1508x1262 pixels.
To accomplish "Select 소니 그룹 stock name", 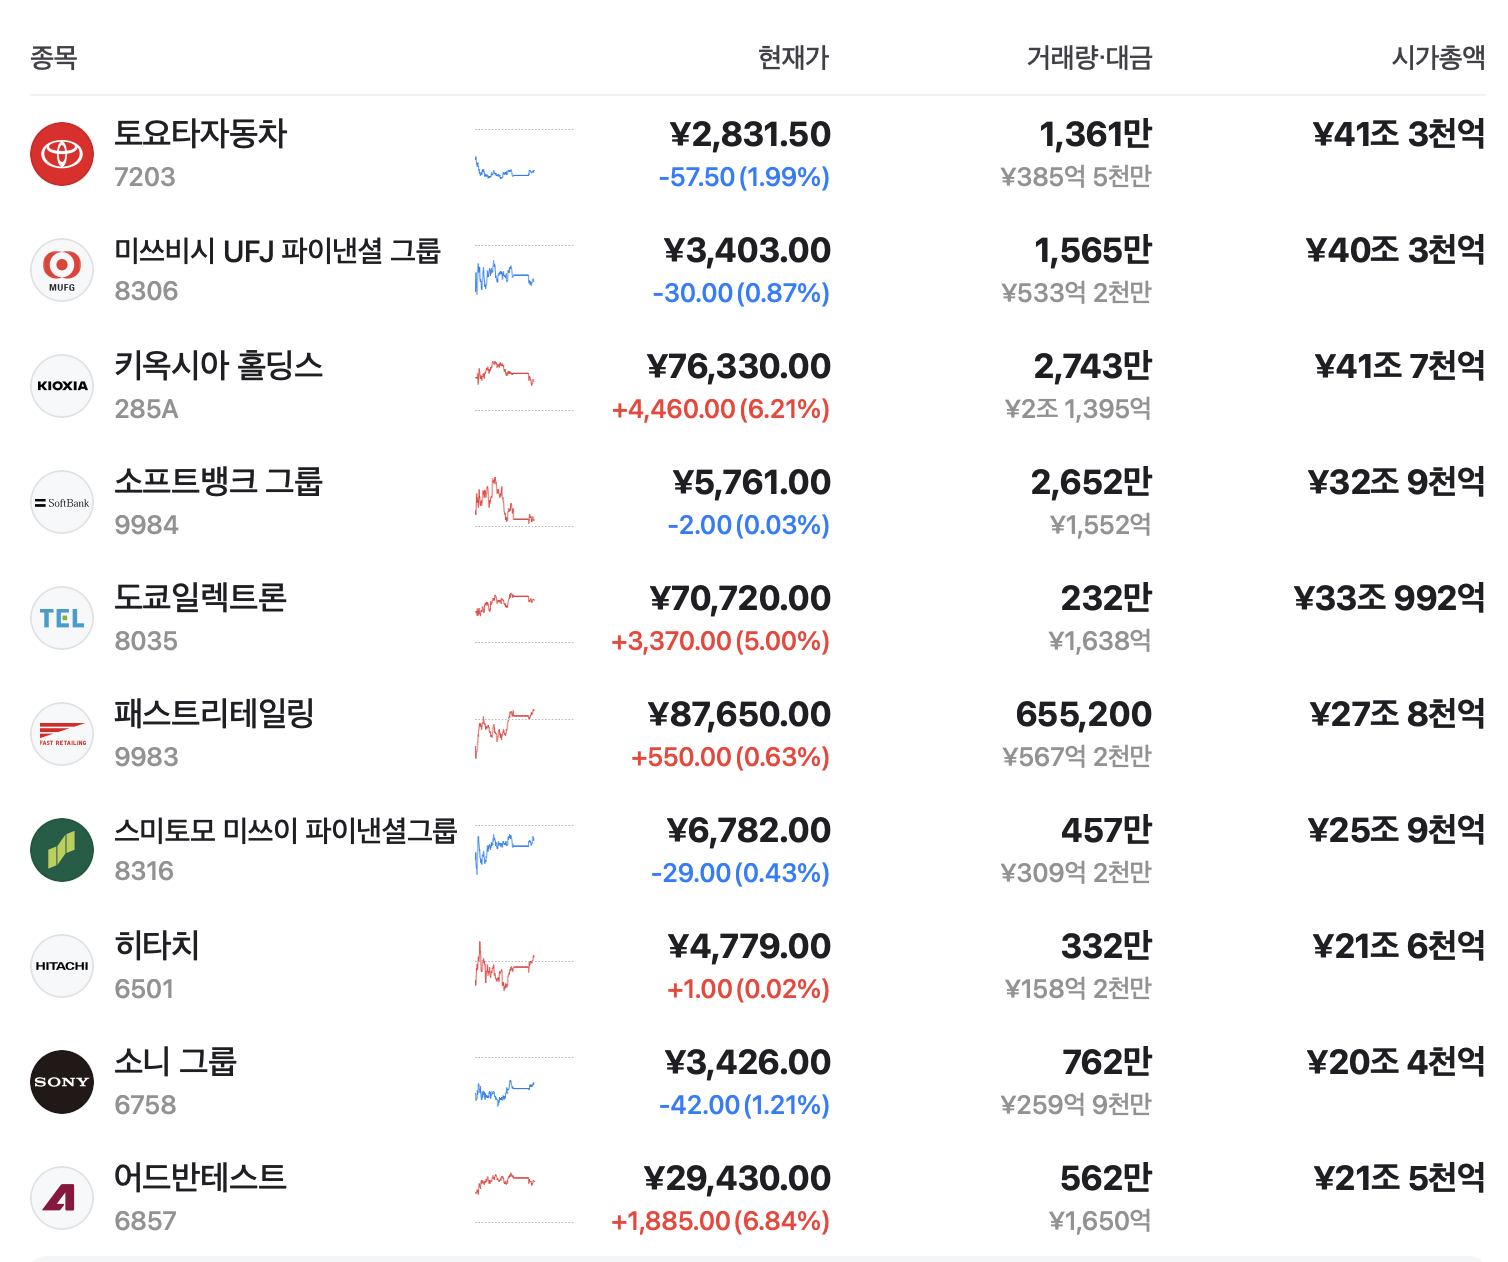I will 175,1061.
